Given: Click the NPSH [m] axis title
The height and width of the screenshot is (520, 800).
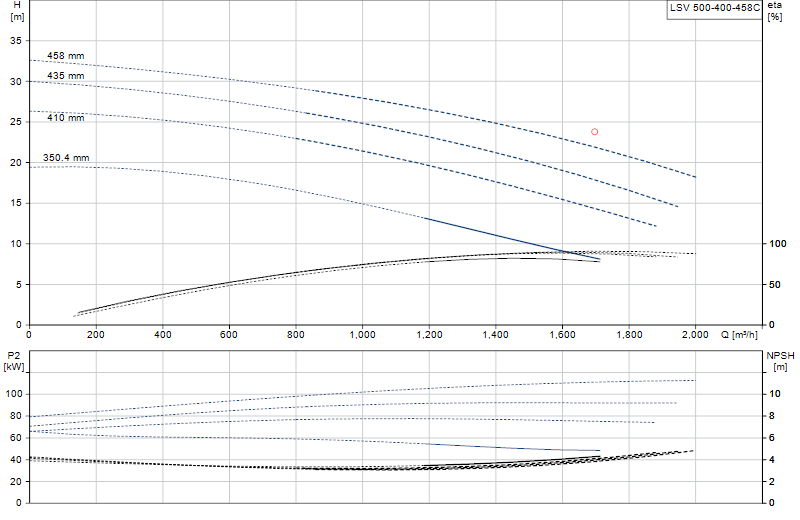Looking at the screenshot, I should (x=780, y=361).
